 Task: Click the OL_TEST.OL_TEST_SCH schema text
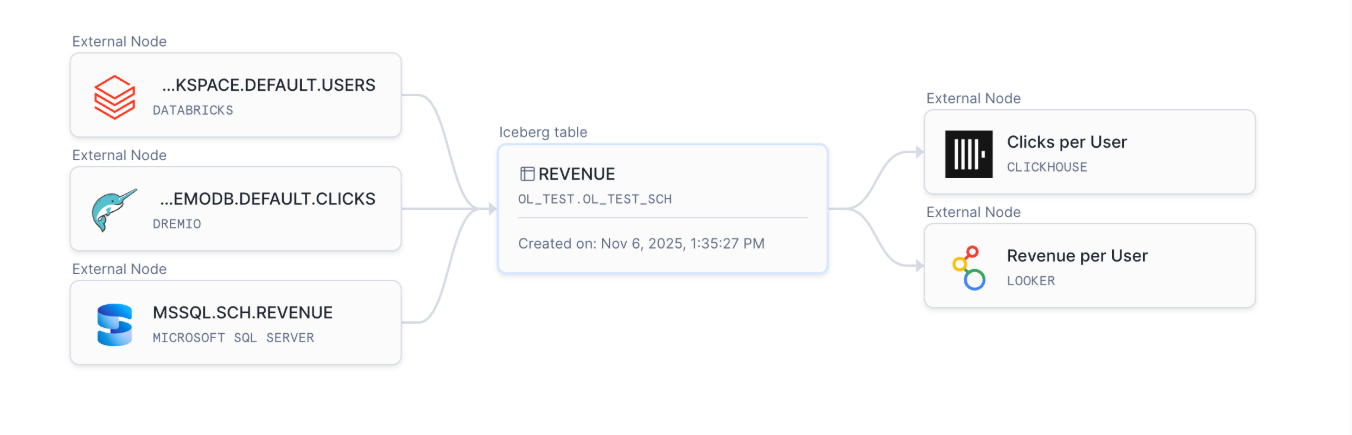click(x=595, y=199)
